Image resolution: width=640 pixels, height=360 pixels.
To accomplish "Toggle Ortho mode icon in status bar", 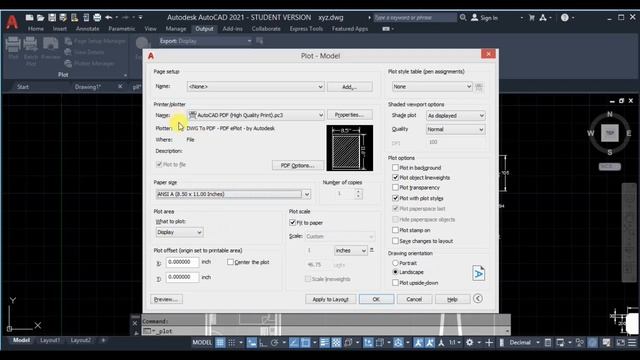I will point(263,343).
